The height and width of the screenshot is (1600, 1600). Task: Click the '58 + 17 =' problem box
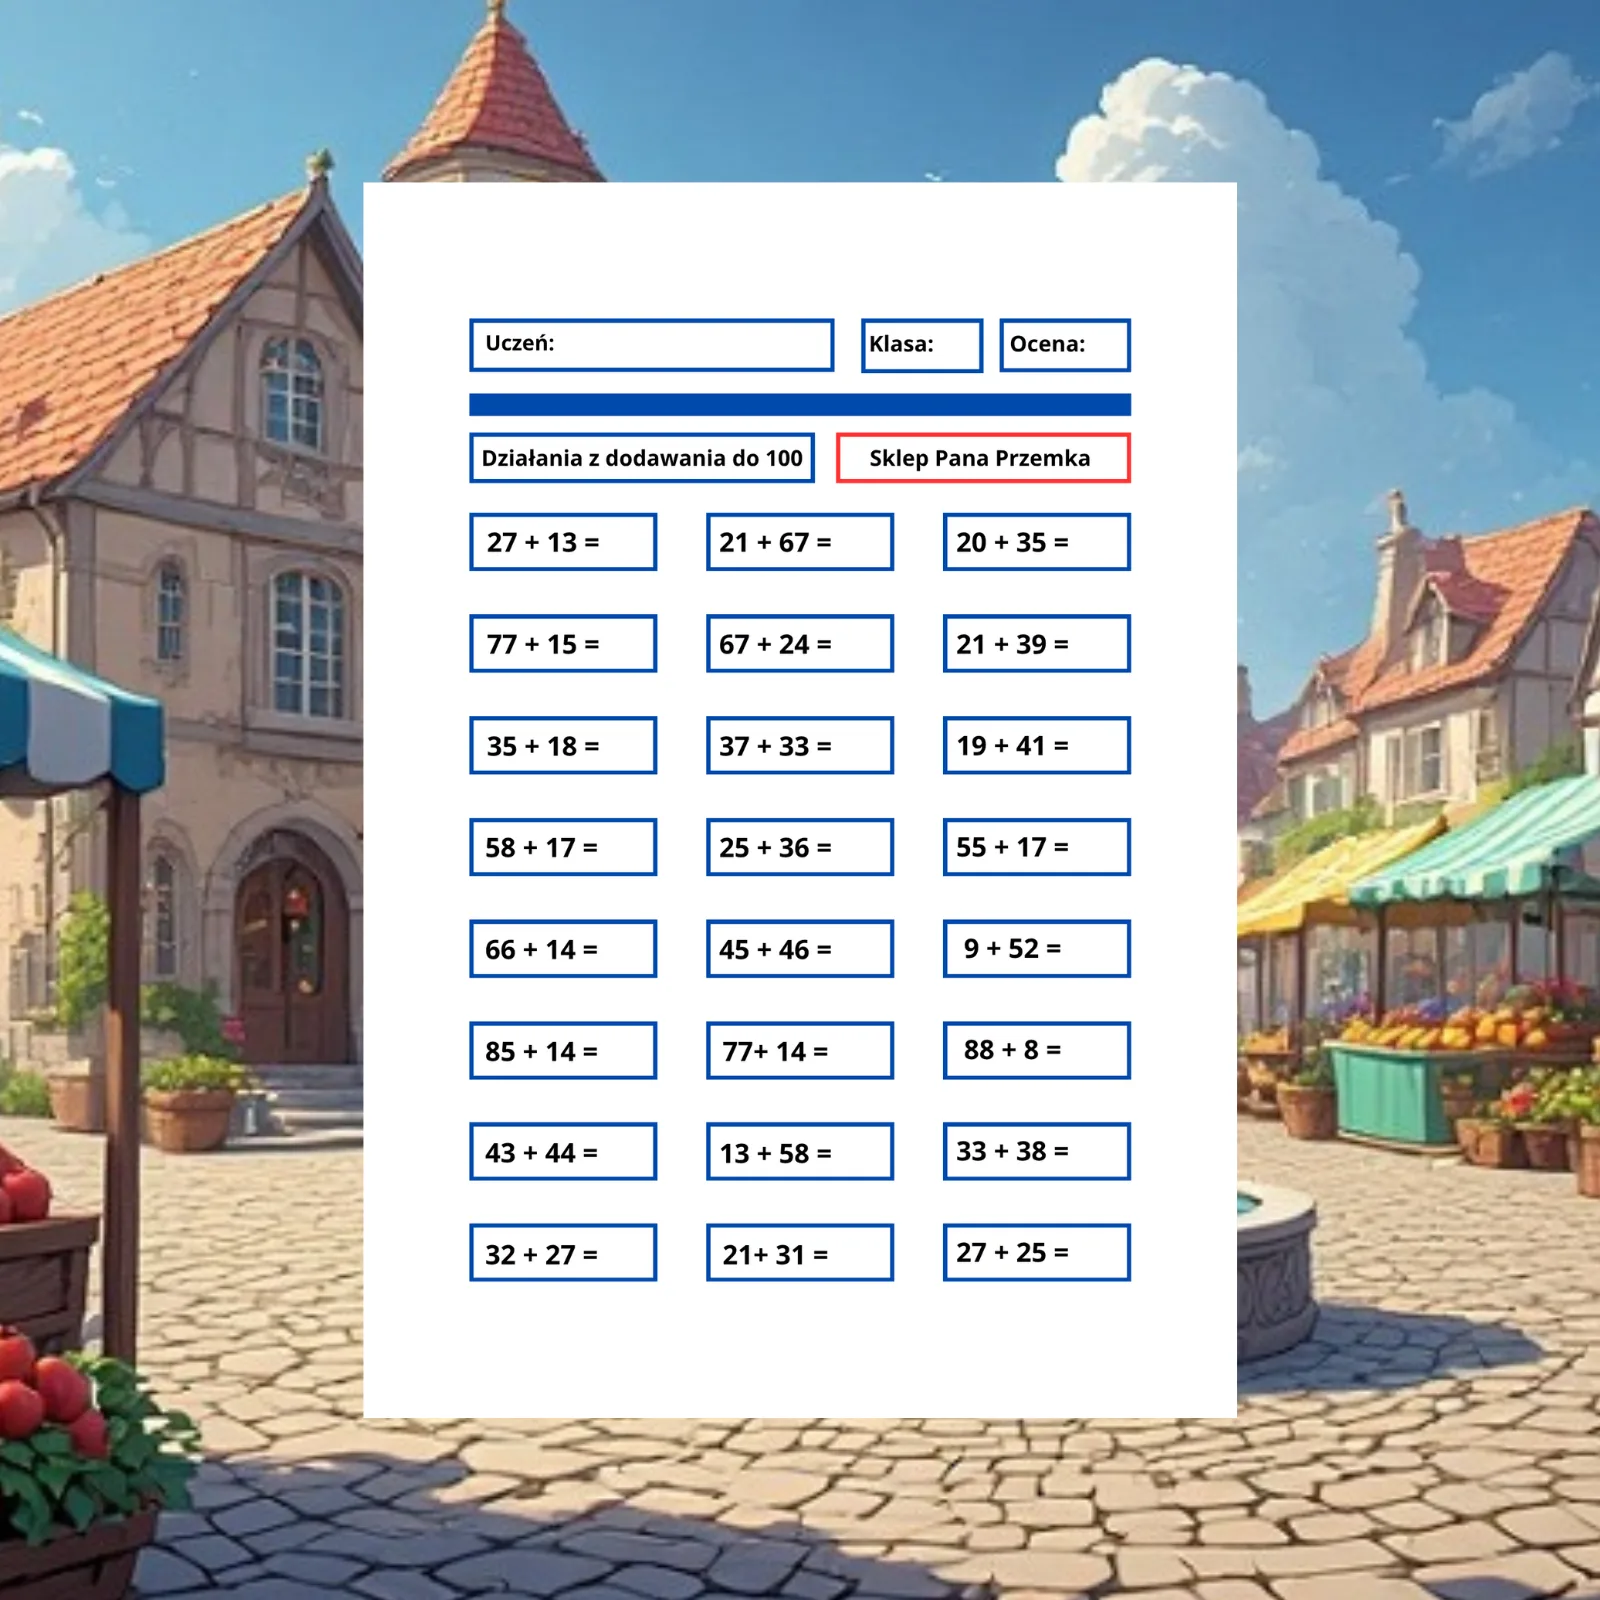click(563, 847)
